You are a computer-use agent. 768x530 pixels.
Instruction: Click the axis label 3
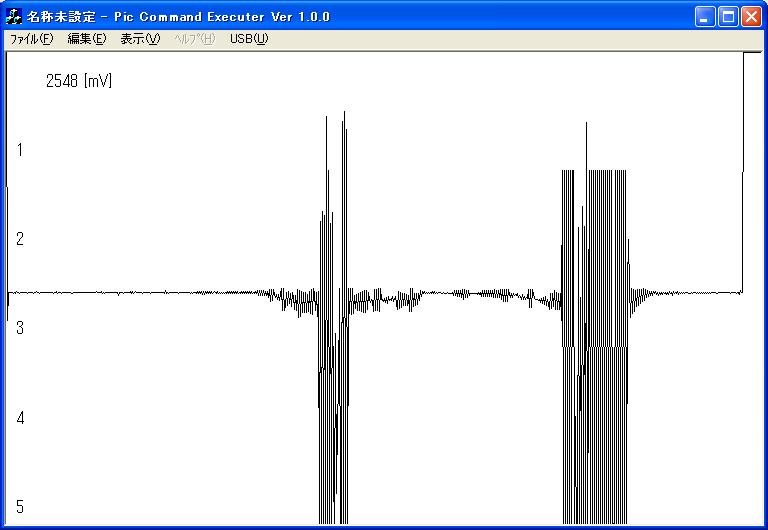pos(20,328)
